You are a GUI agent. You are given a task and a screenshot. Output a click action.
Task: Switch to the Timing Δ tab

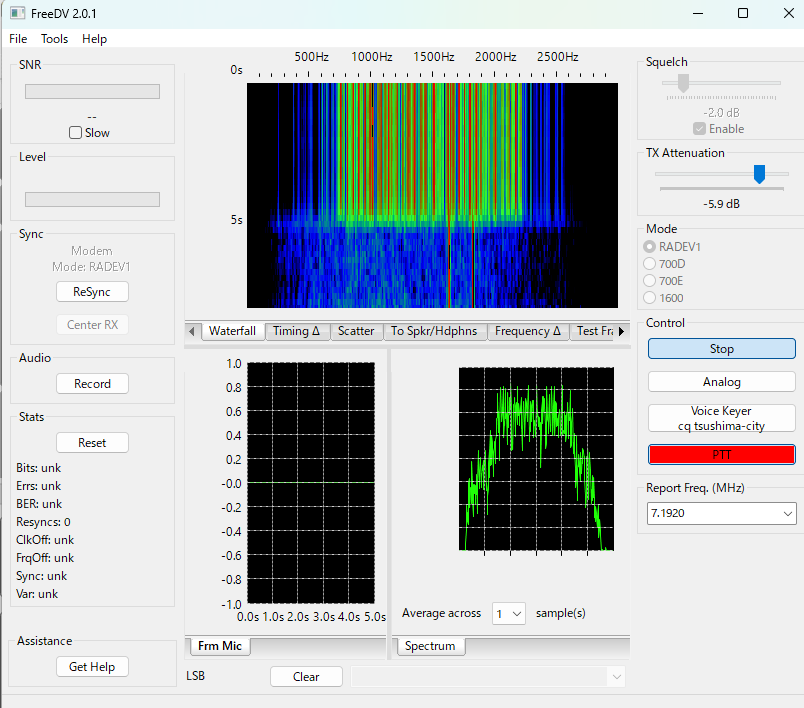pos(296,331)
